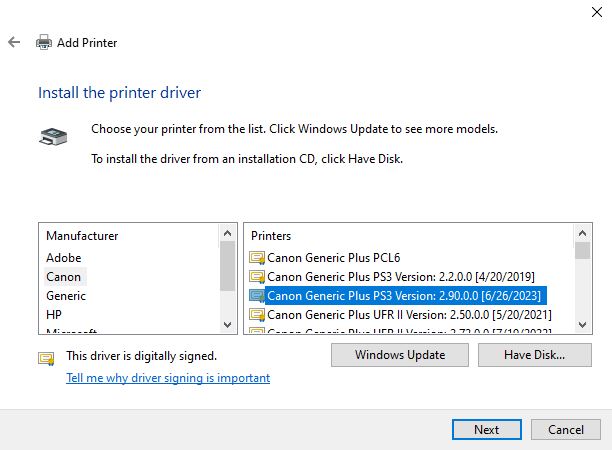Select Canon in the Manufacturer list
612x450 pixels.
click(x=64, y=277)
